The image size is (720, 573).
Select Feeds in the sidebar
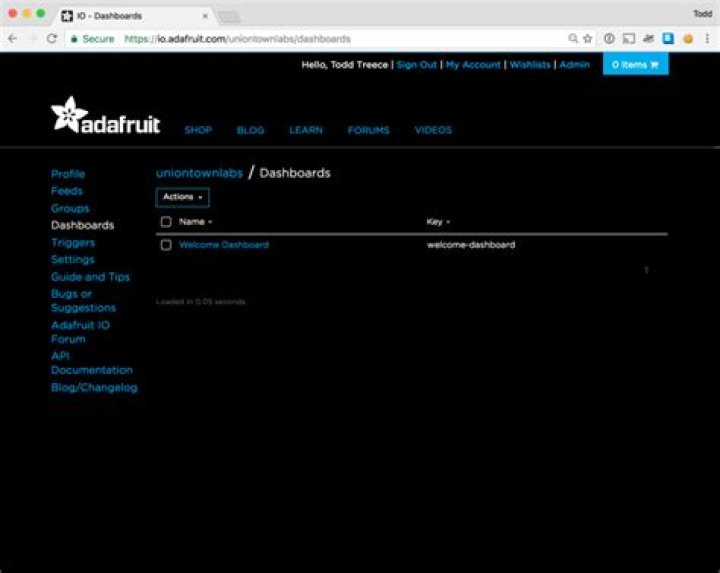[x=67, y=191]
